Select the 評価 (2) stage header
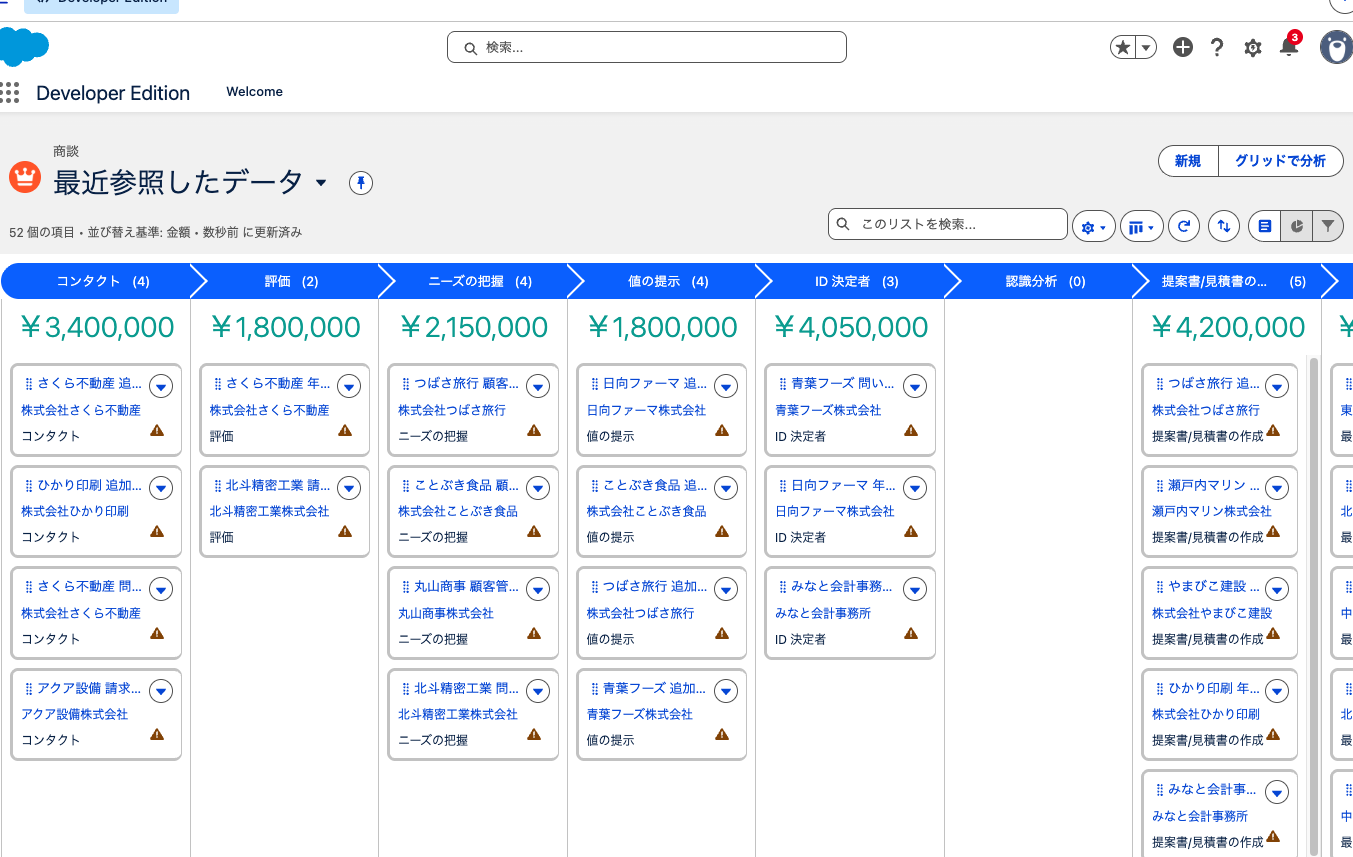This screenshot has height=857, width=1353. [291, 282]
